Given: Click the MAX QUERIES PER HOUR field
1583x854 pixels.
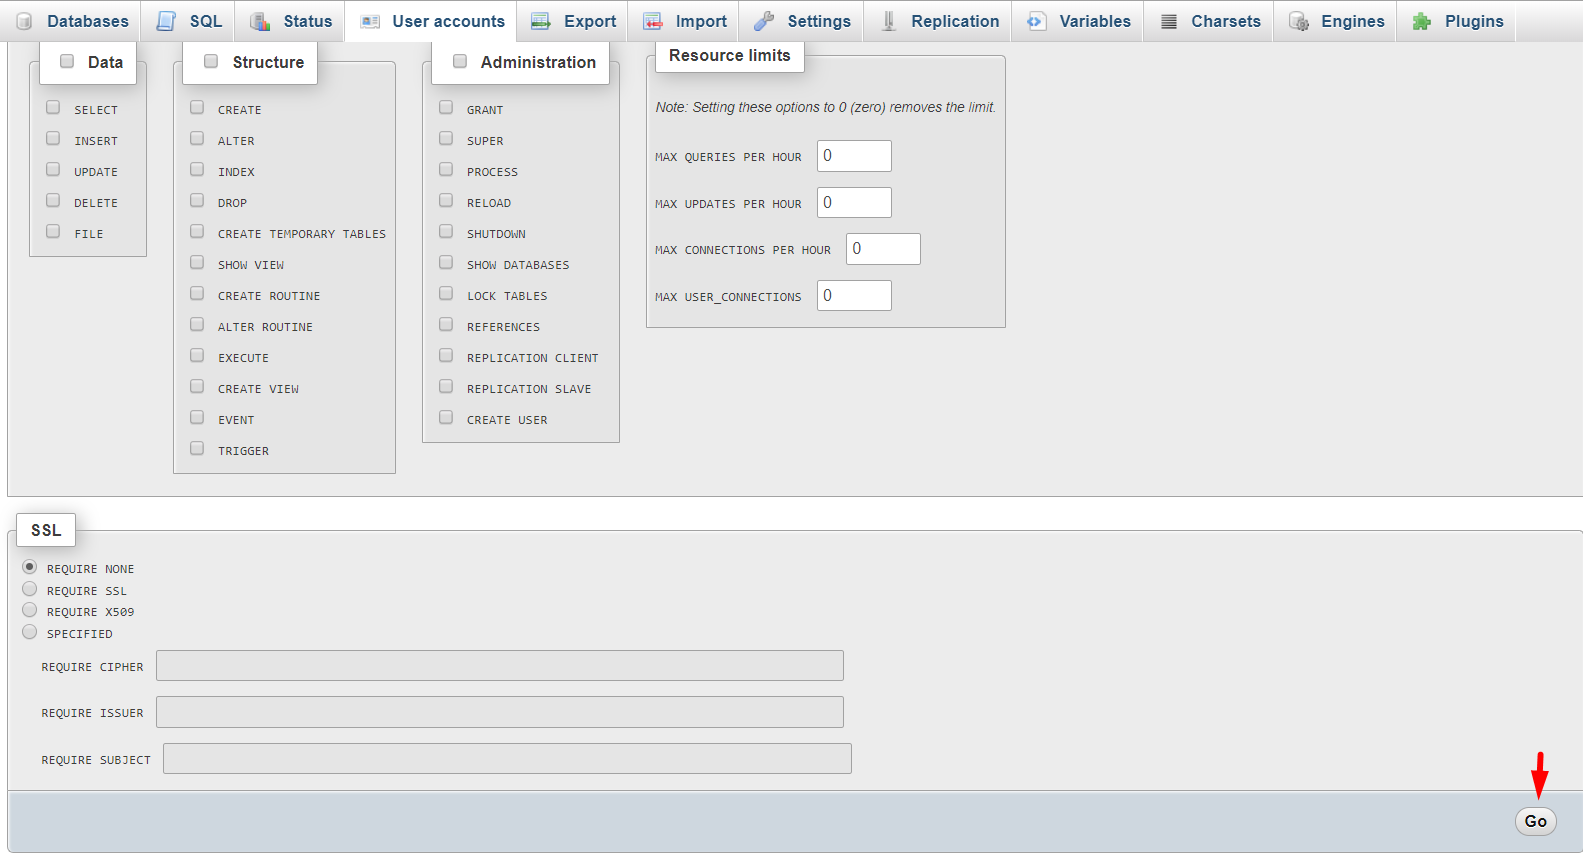Looking at the screenshot, I should (x=854, y=156).
